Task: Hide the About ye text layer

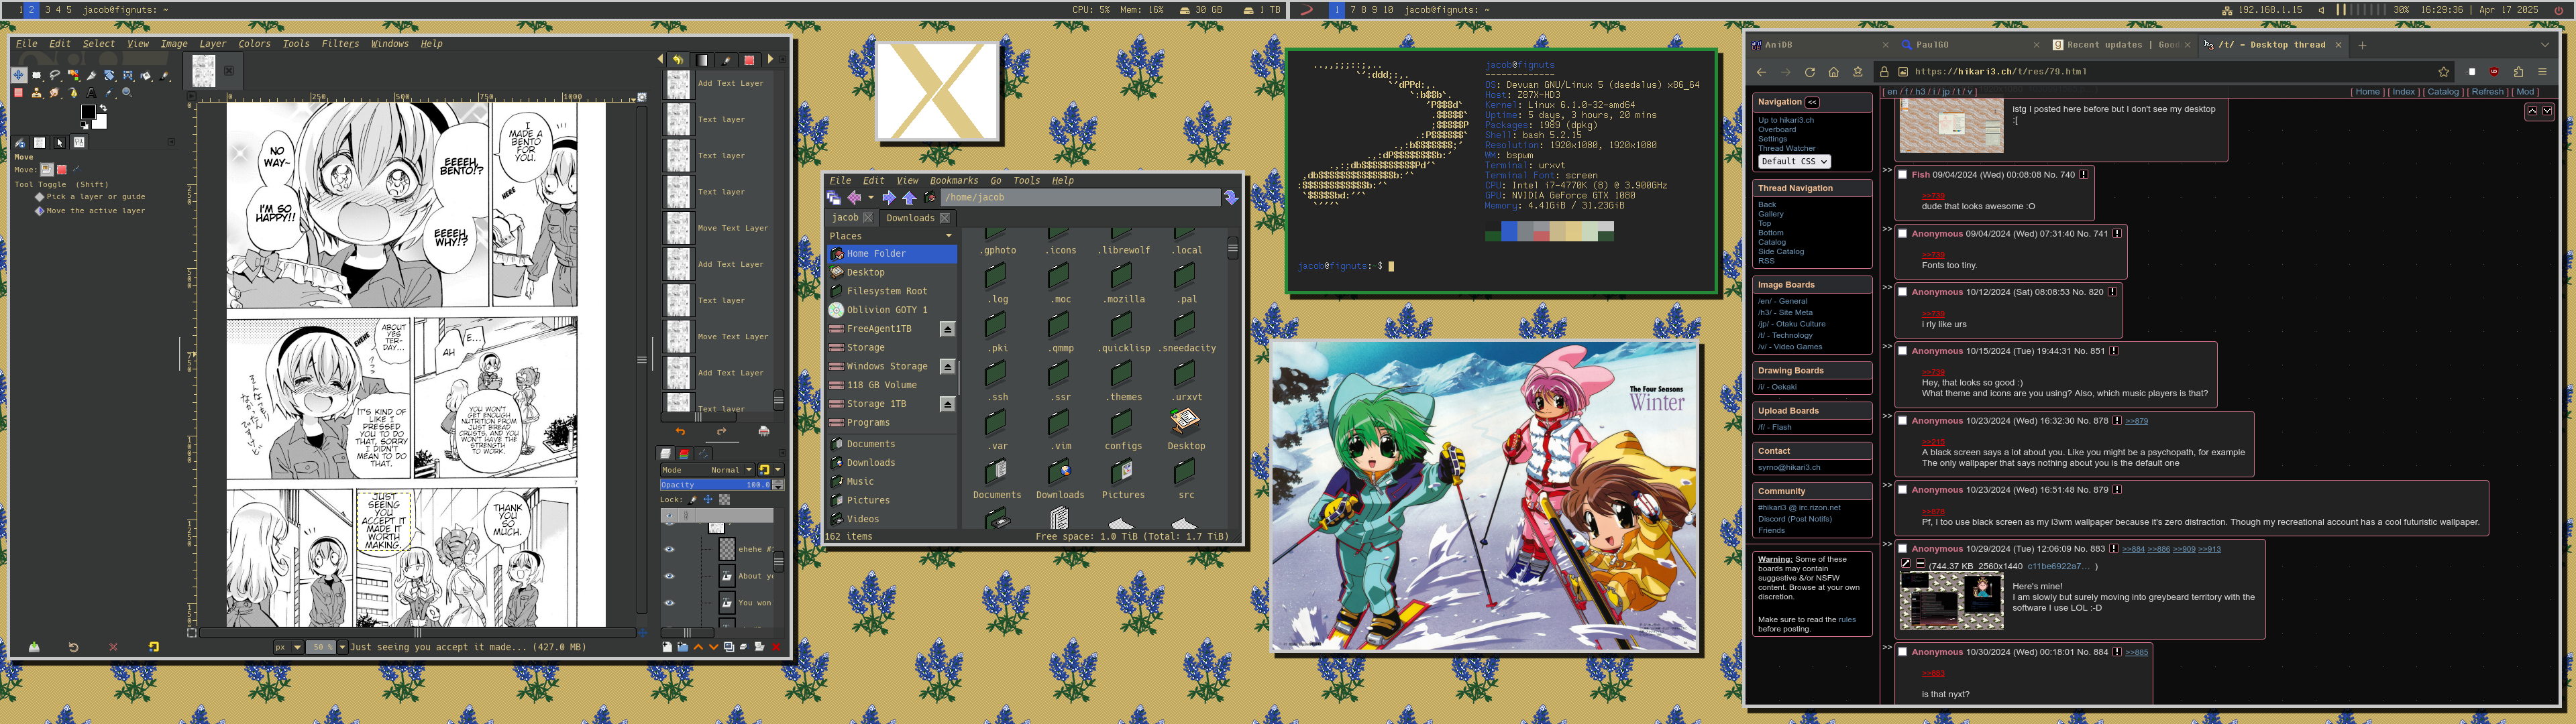Action: [x=670, y=576]
